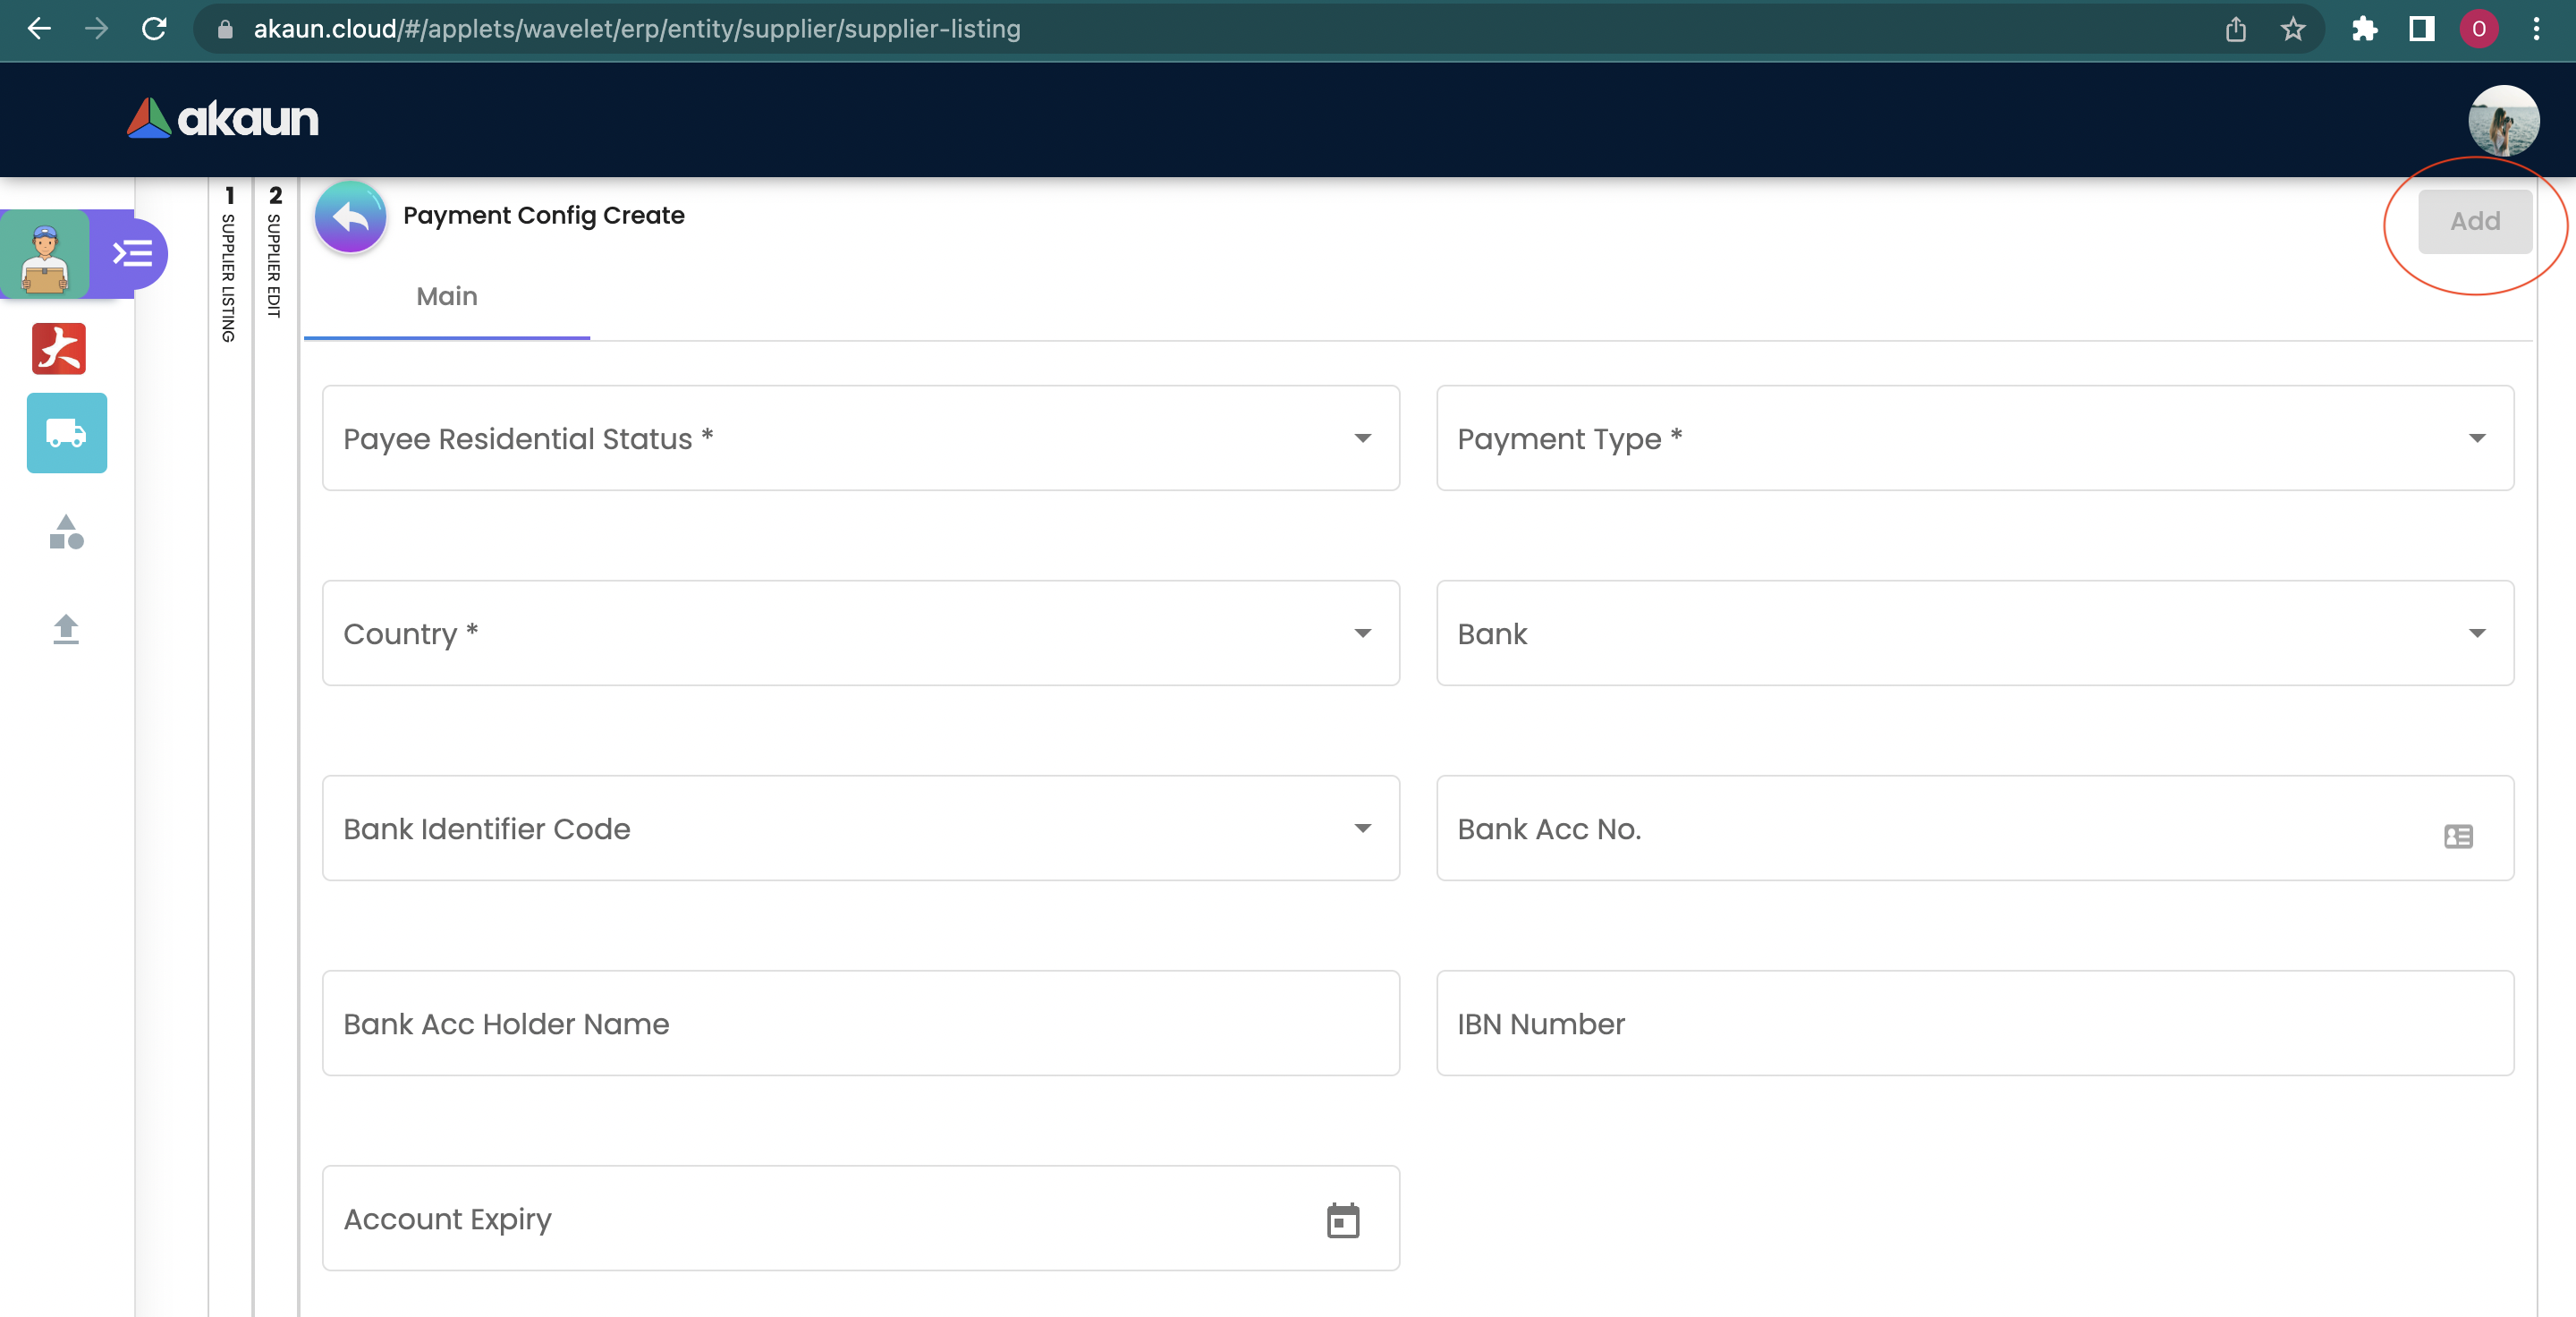
Task: Toggle the sidebar menu expand icon
Action: [x=132, y=253]
